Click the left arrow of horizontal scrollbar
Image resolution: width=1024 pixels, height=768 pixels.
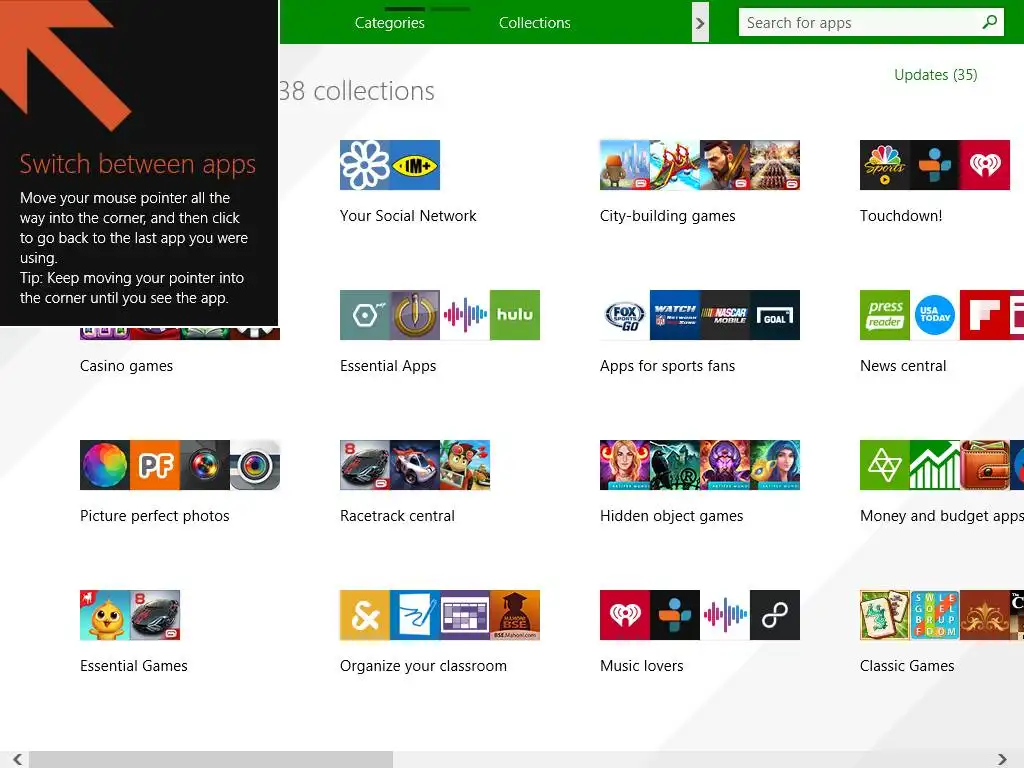[17, 759]
